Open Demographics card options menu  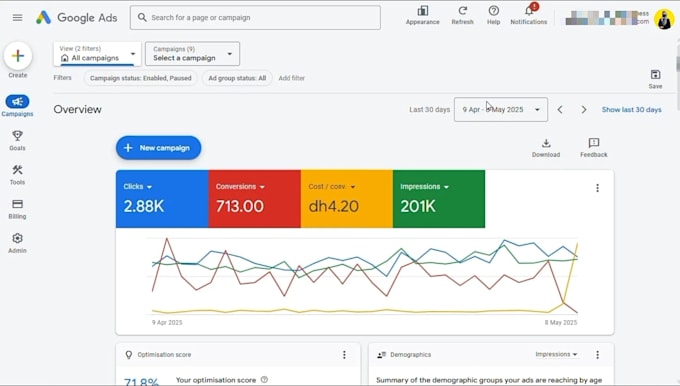pos(598,355)
